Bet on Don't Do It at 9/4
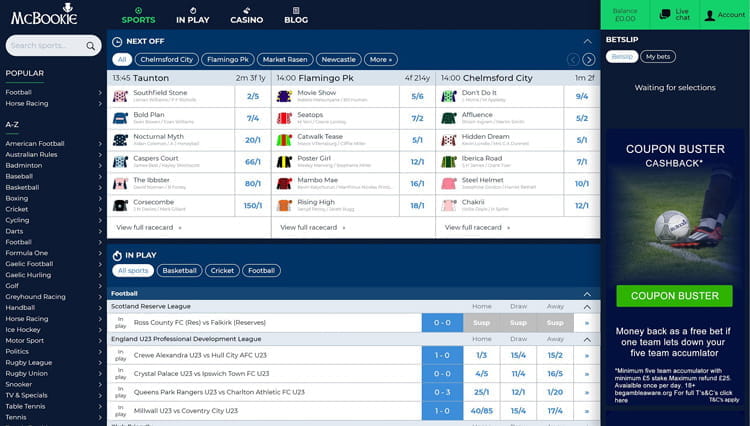The height and width of the screenshot is (426, 750). pyautogui.click(x=582, y=96)
